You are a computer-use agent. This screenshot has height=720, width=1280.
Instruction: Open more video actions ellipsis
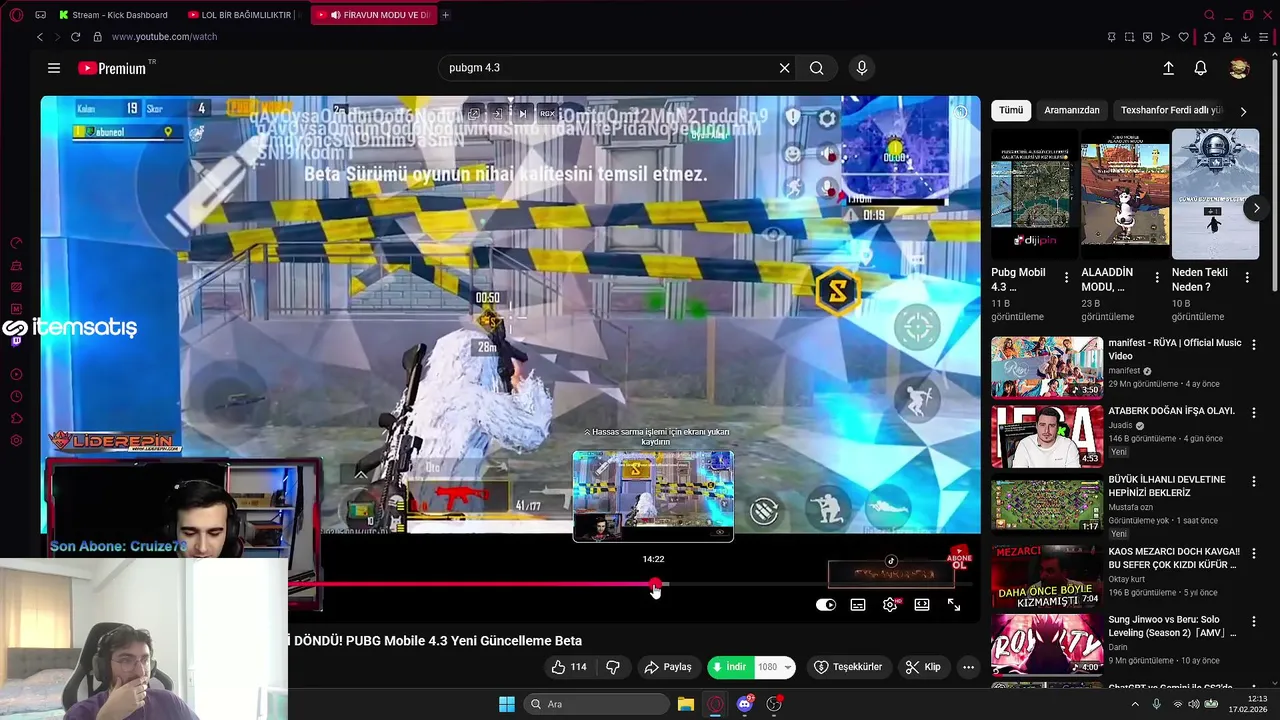tap(968, 667)
